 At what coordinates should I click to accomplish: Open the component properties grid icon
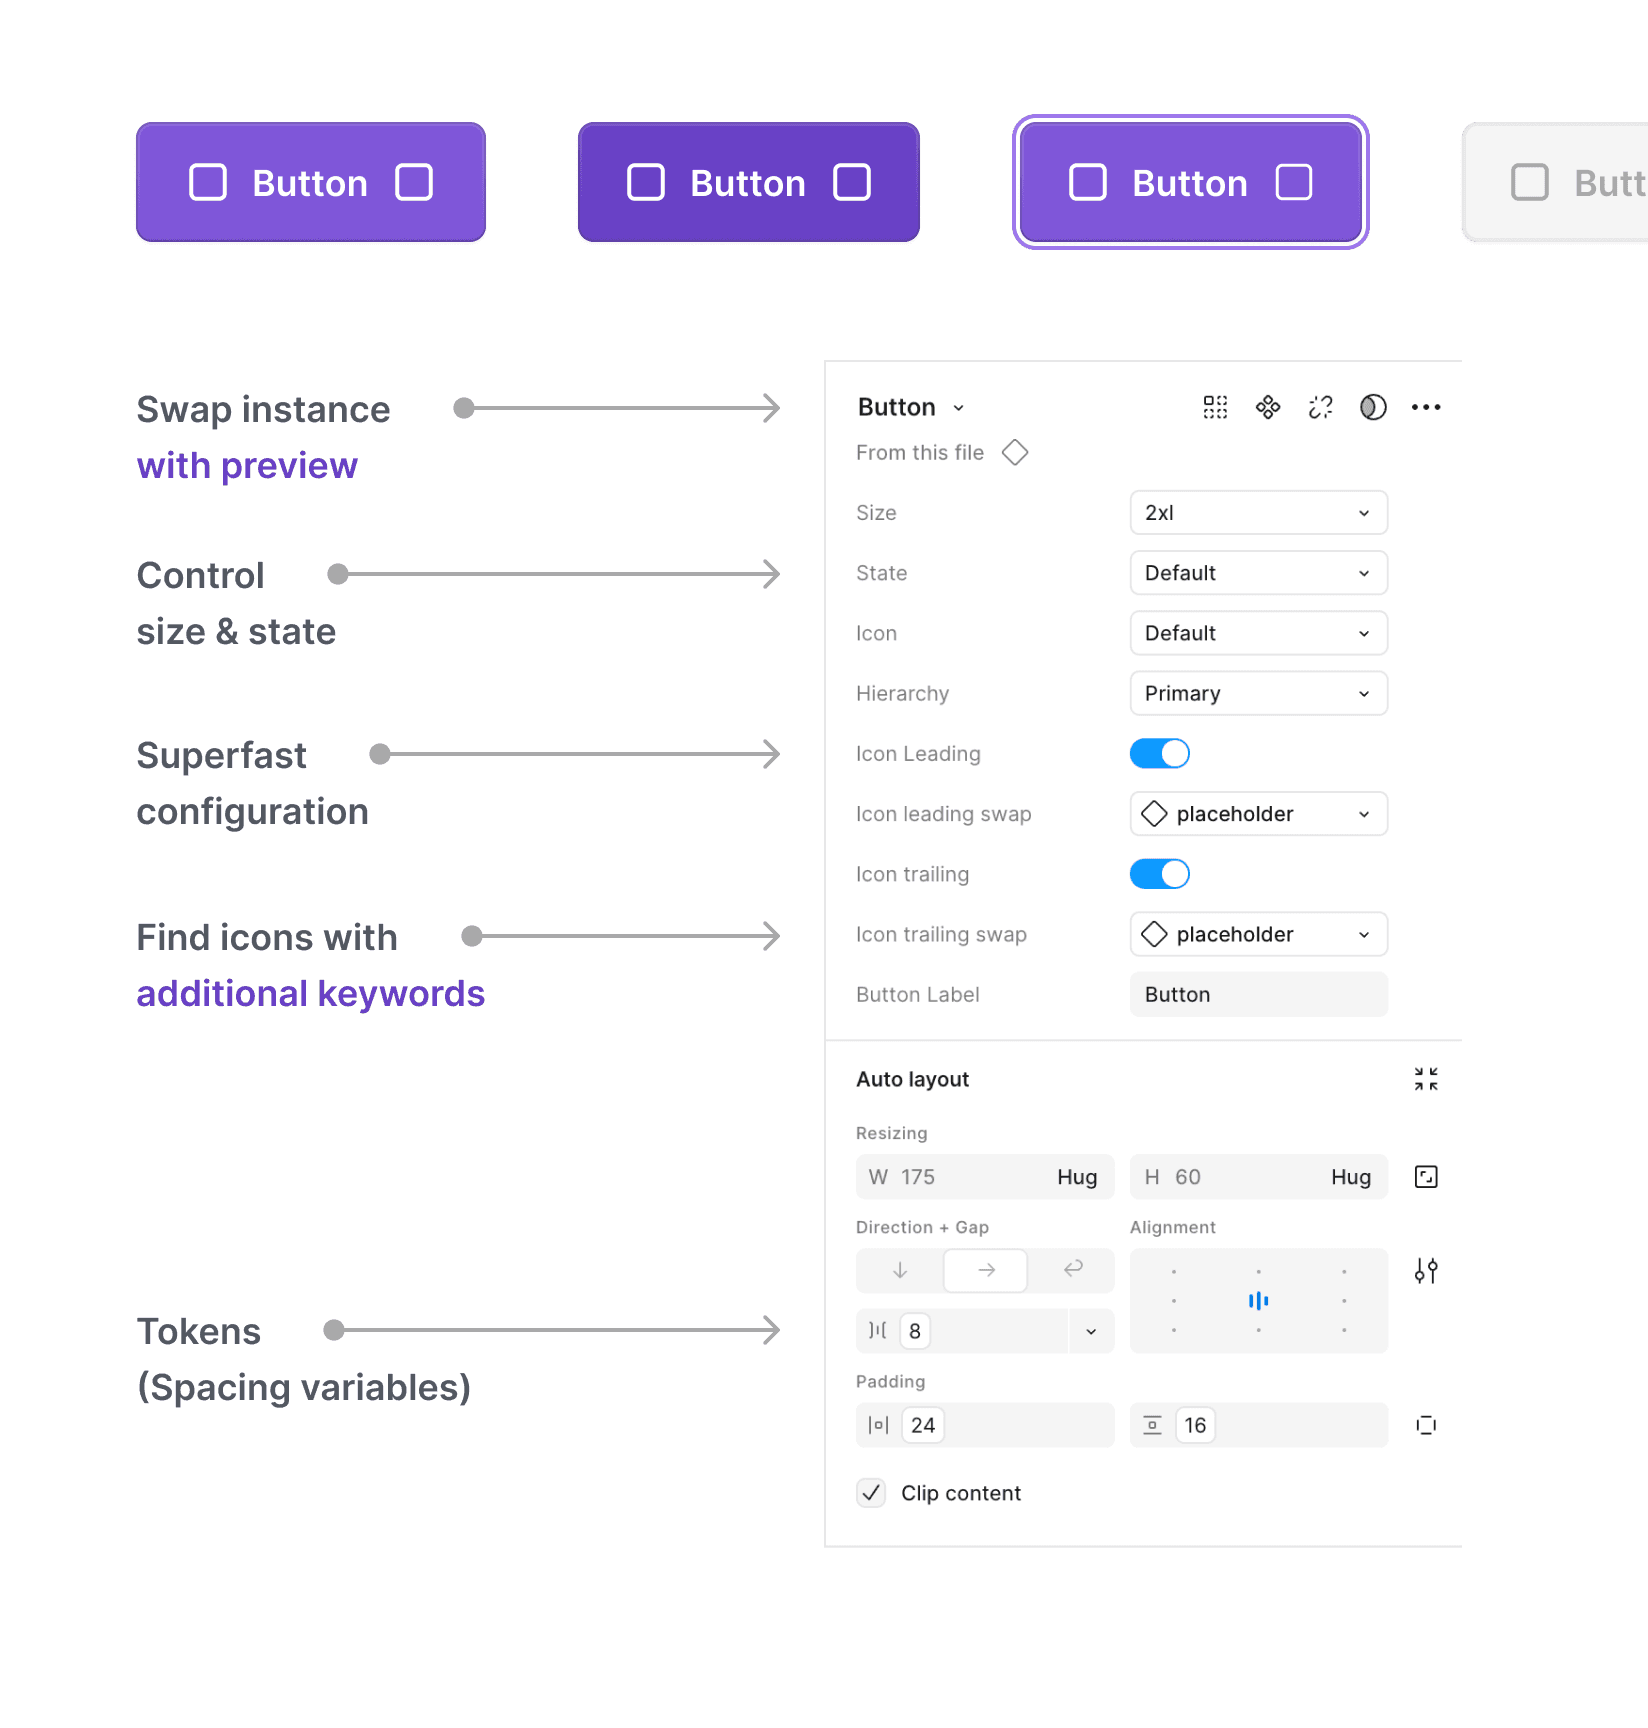click(1215, 407)
